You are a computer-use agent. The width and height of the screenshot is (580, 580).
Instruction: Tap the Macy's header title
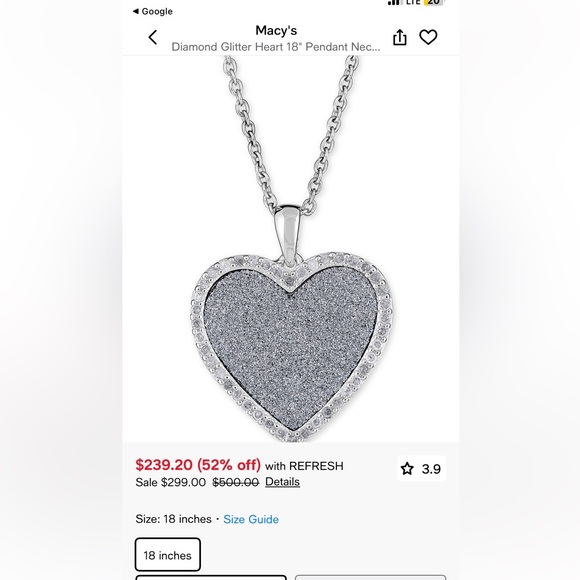(276, 30)
